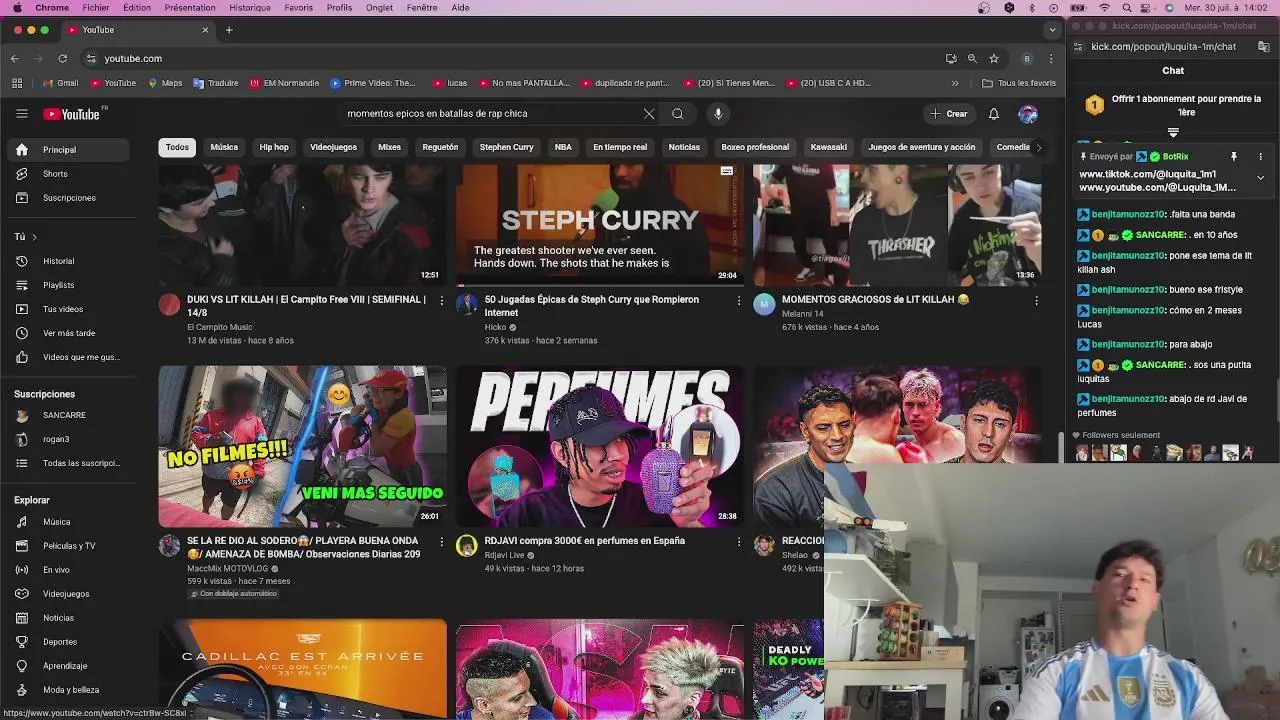Screen dimensions: 1280x720
Task: Open options for Steph Curry video
Action: tap(739, 300)
